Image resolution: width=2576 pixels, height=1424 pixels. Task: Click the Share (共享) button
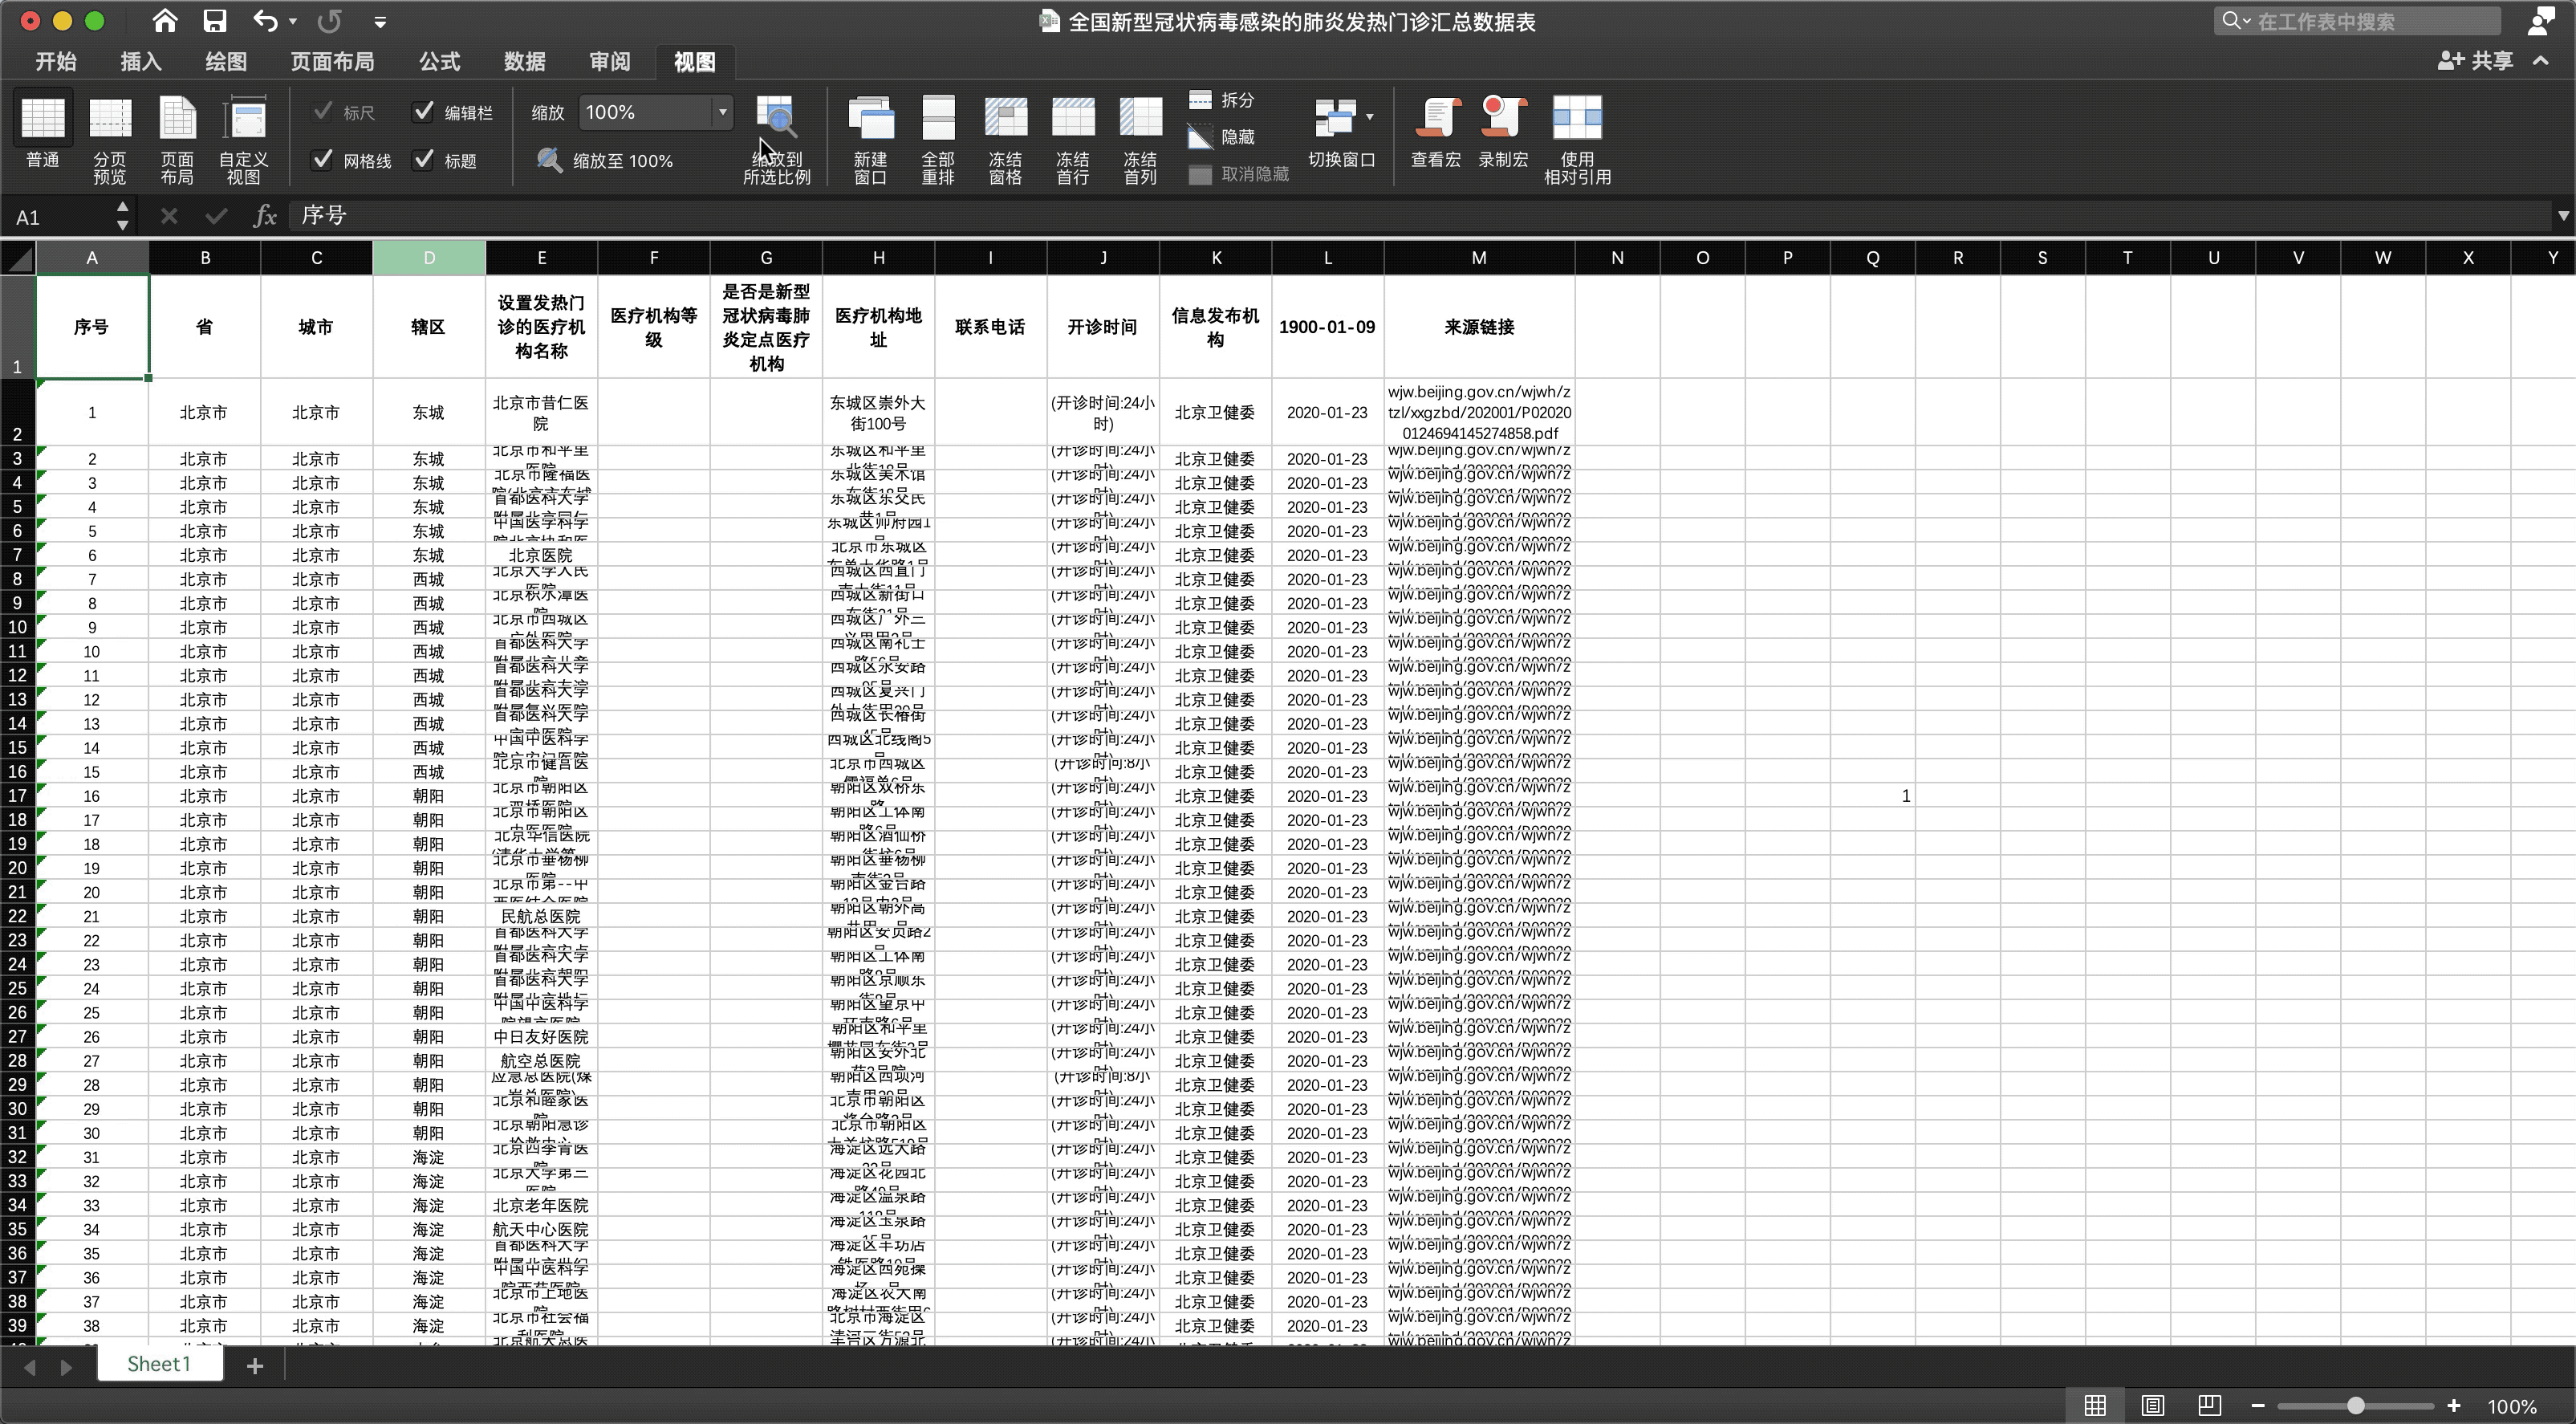pos(2476,61)
